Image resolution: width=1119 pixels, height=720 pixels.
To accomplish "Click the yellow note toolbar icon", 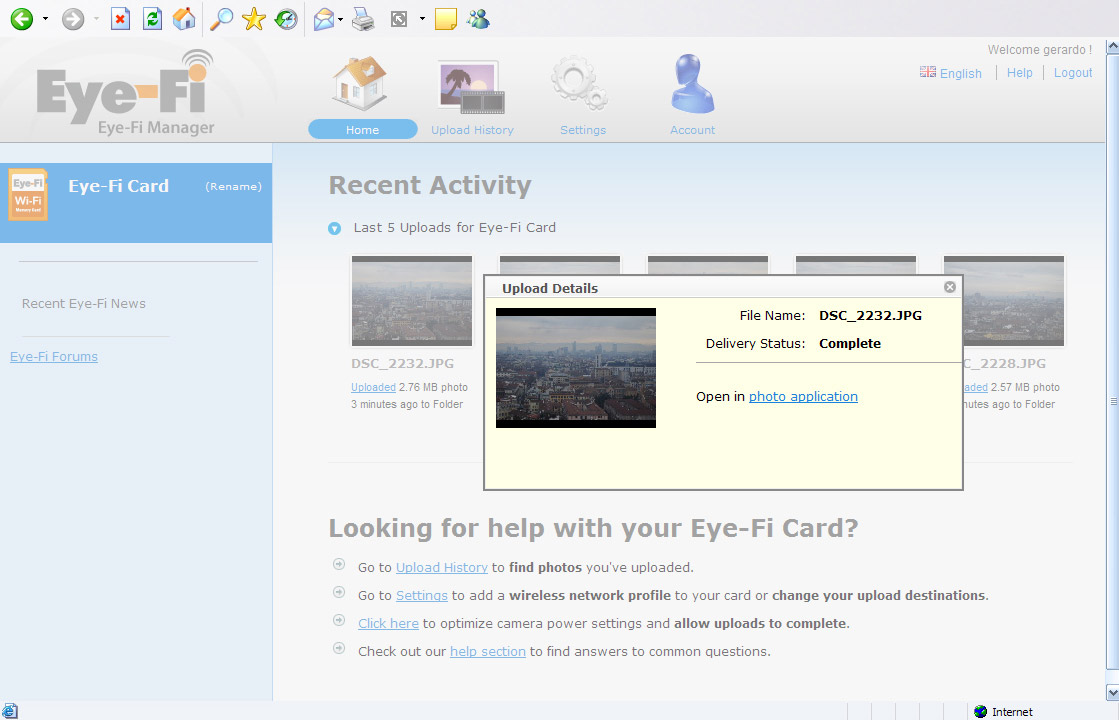I will point(445,19).
